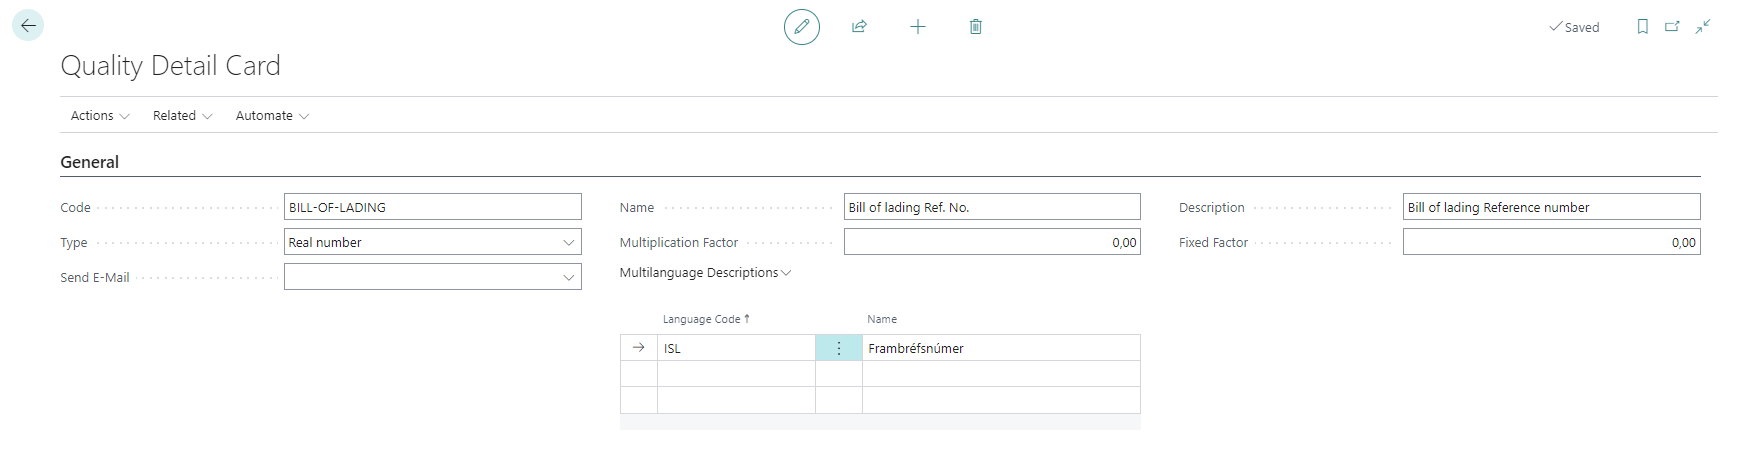Open the Actions menu
Image resolution: width=1746 pixels, height=463 pixels.
pyautogui.click(x=100, y=116)
